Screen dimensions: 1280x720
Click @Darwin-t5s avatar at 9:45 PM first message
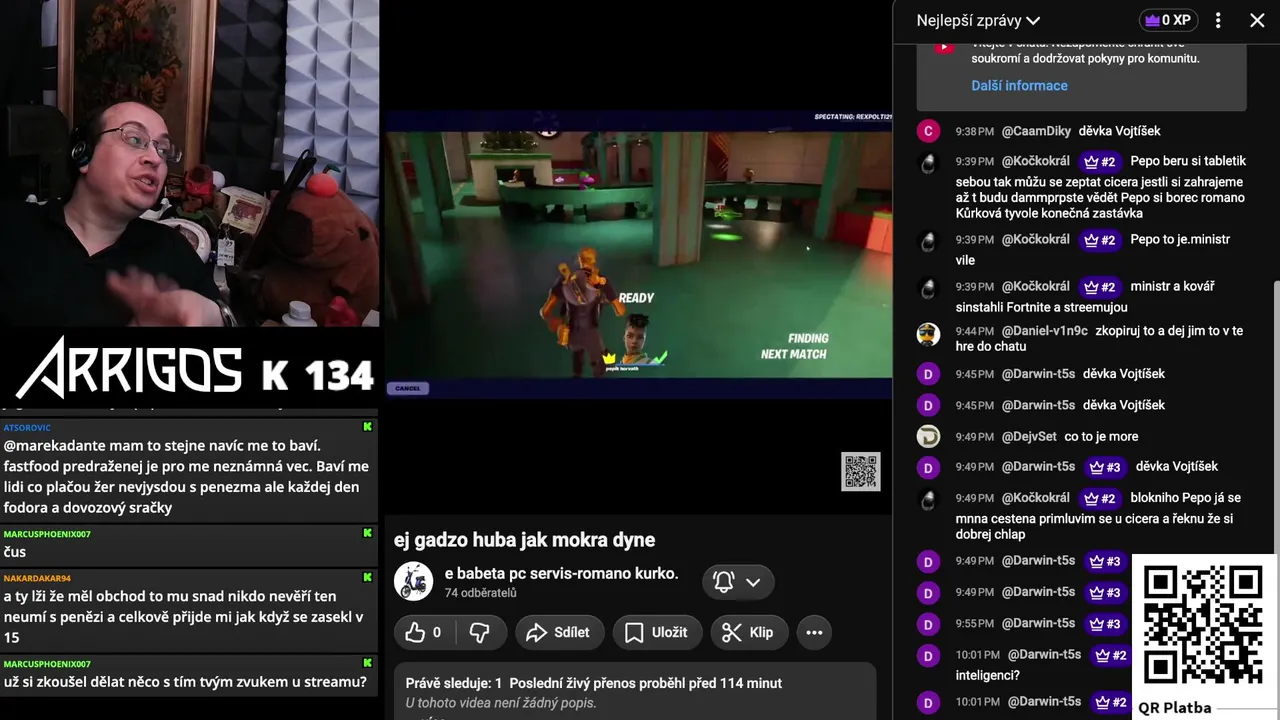pyautogui.click(x=928, y=374)
